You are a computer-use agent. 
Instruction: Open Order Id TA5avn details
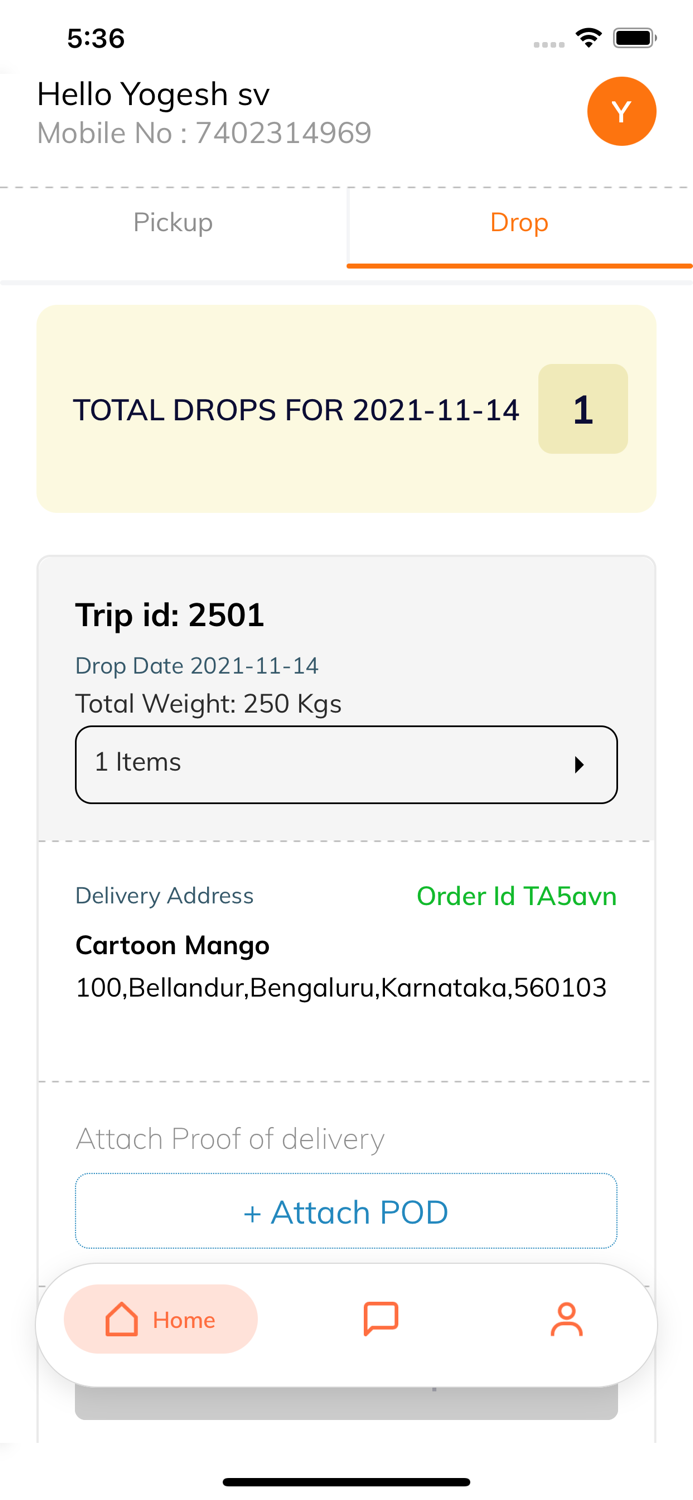(517, 896)
